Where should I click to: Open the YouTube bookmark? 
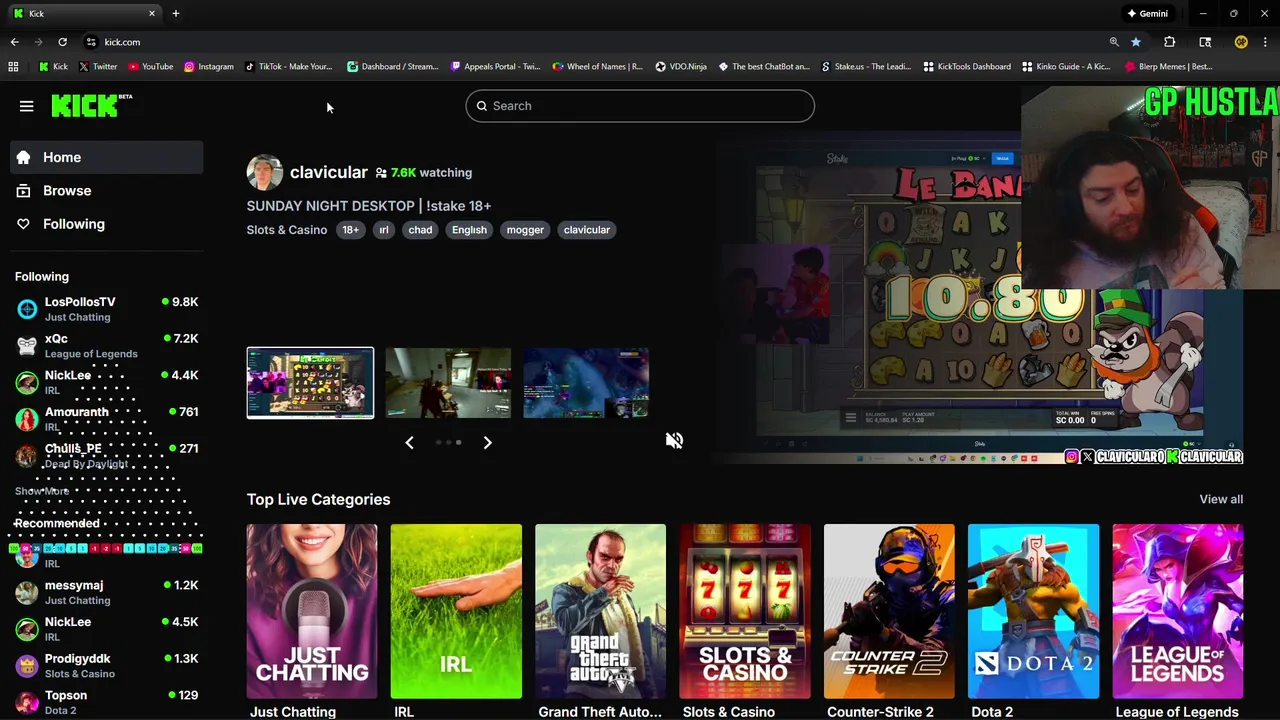click(x=150, y=67)
